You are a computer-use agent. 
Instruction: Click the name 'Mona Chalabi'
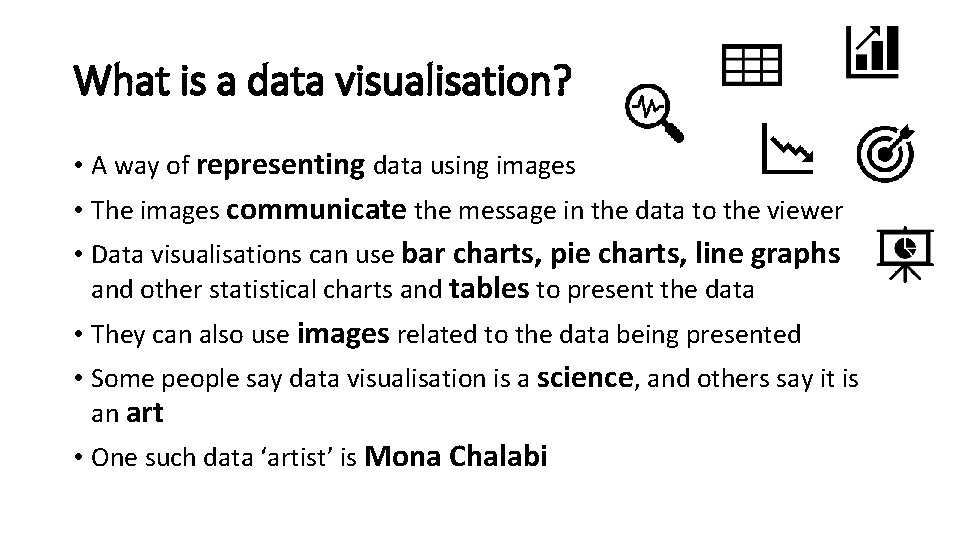click(456, 457)
